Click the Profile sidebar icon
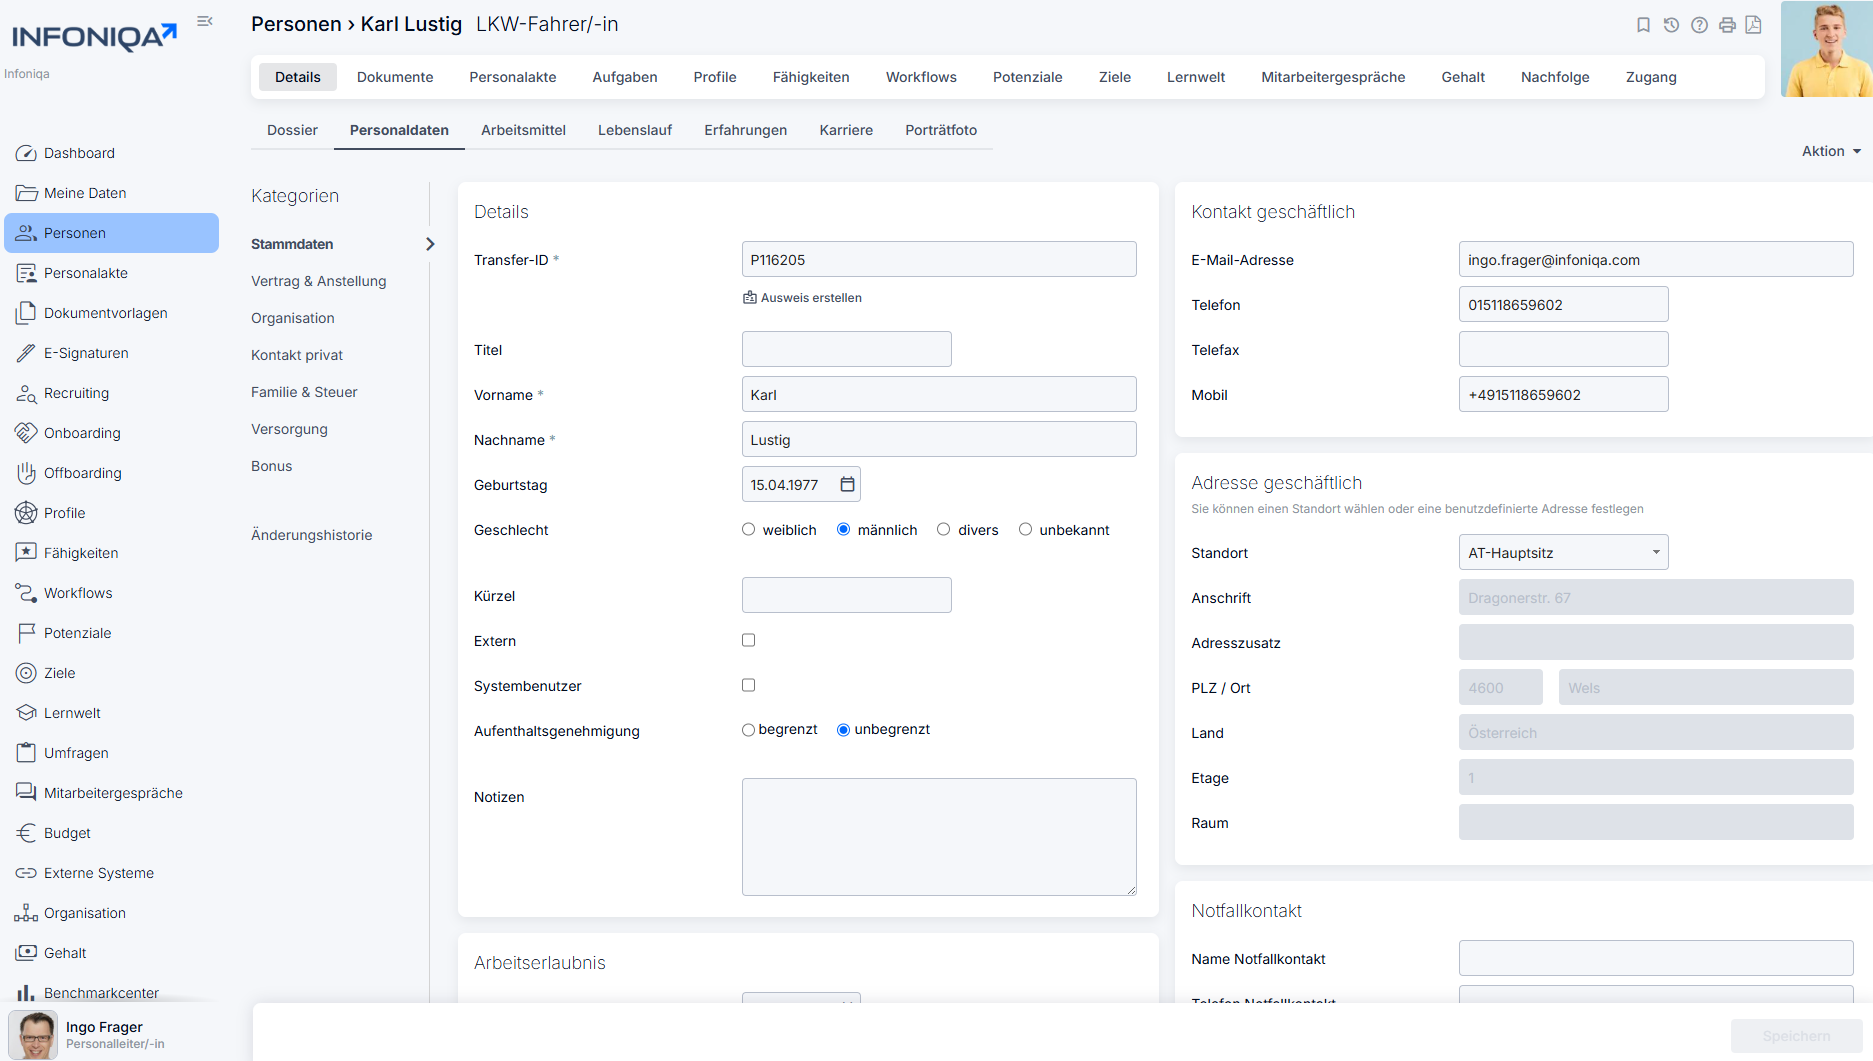The image size is (1873, 1061). 26,513
